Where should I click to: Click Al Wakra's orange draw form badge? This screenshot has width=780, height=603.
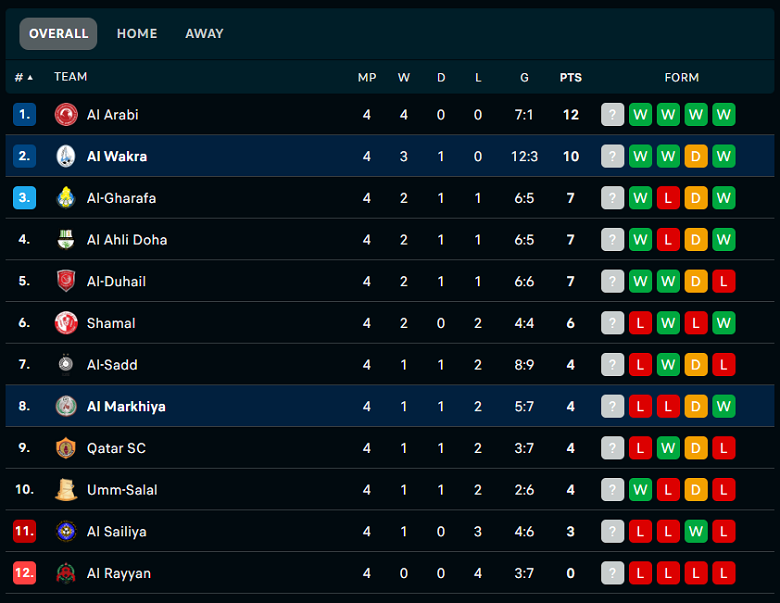[695, 156]
